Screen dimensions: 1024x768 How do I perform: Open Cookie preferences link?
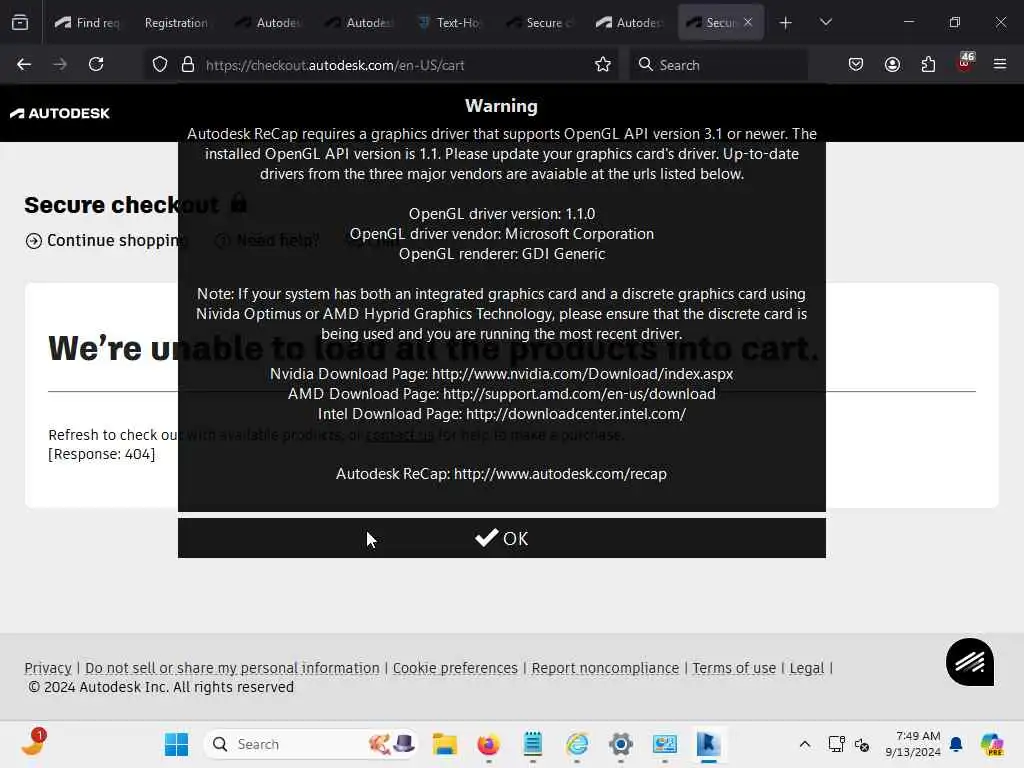point(455,668)
